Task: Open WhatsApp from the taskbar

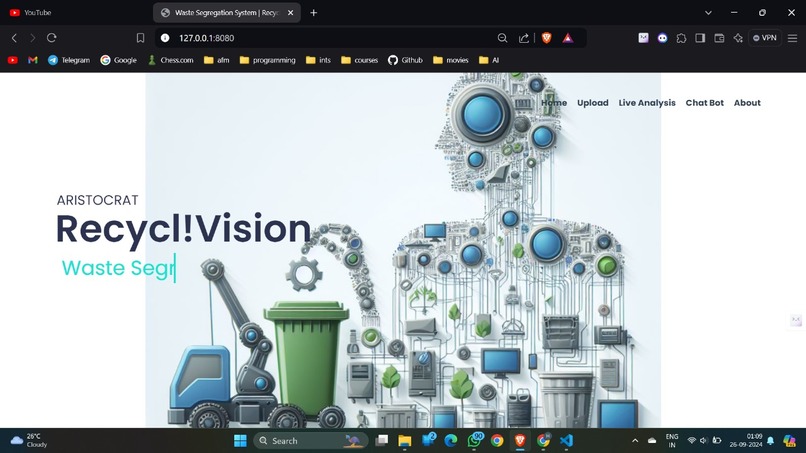Action: pyautogui.click(x=474, y=441)
